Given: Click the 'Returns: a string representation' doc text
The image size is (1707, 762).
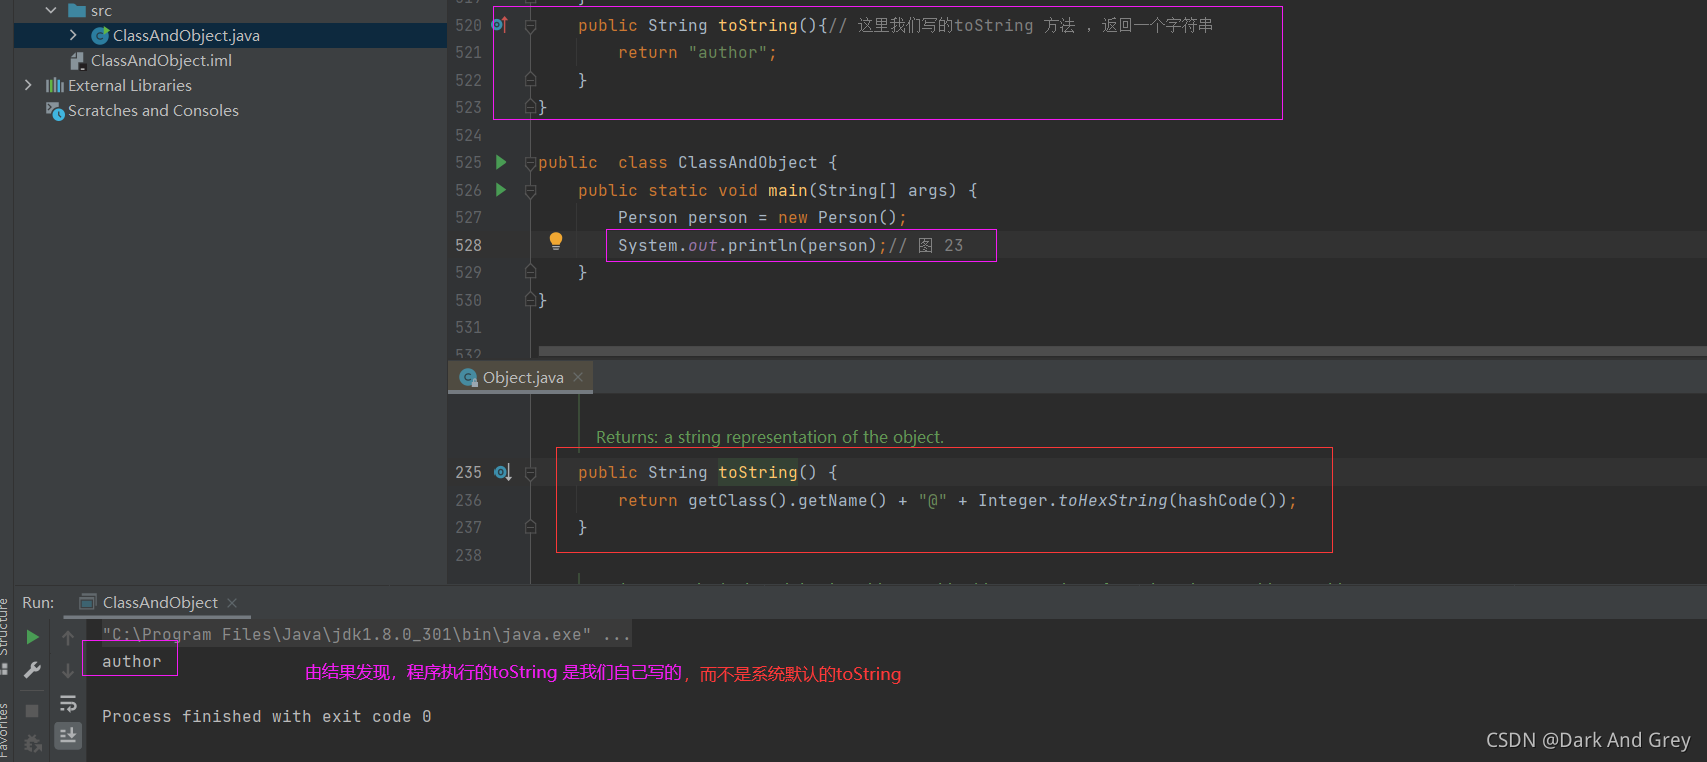Looking at the screenshot, I should [x=770, y=437].
